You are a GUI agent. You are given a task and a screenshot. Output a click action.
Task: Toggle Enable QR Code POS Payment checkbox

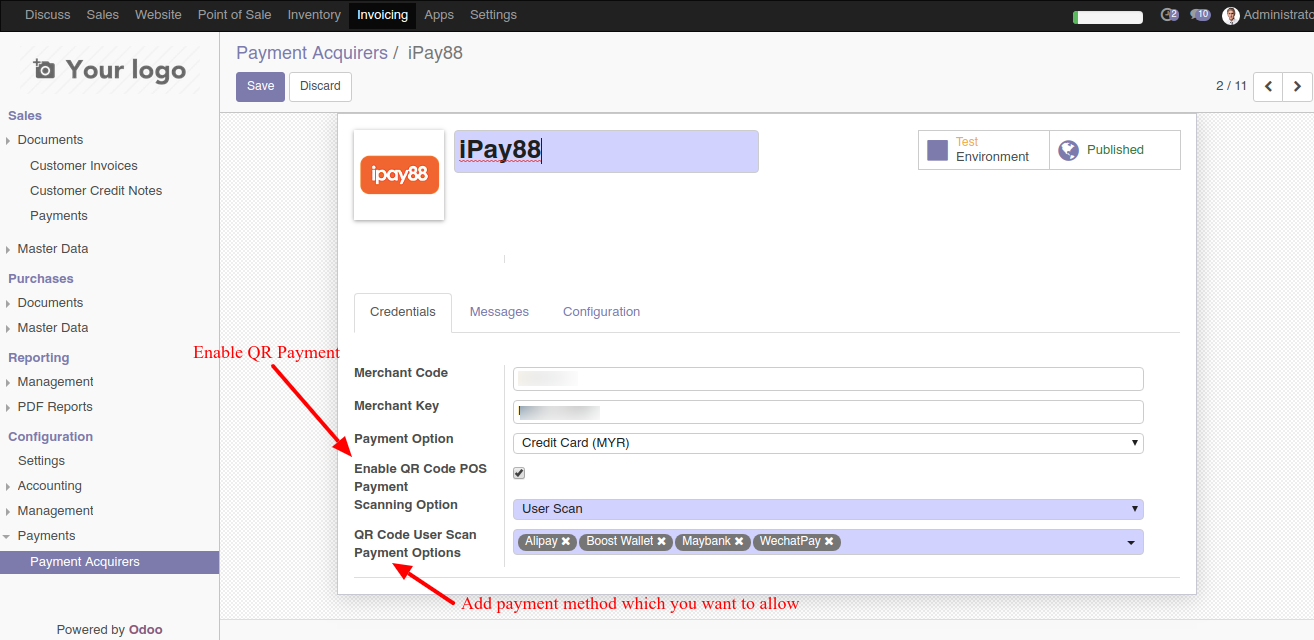[x=519, y=473]
